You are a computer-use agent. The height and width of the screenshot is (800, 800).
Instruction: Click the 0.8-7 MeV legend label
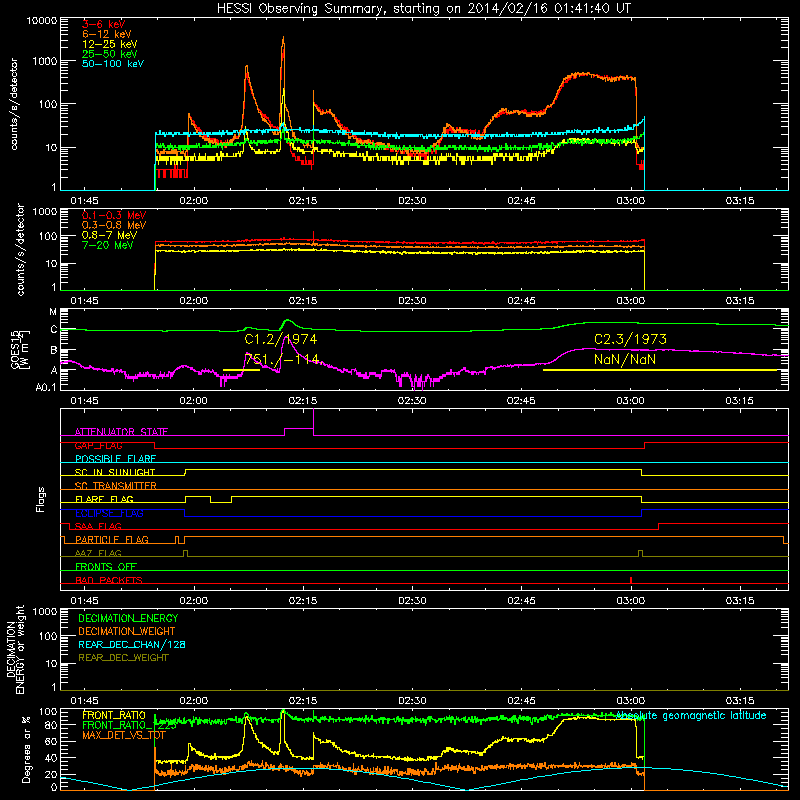[x=109, y=235]
